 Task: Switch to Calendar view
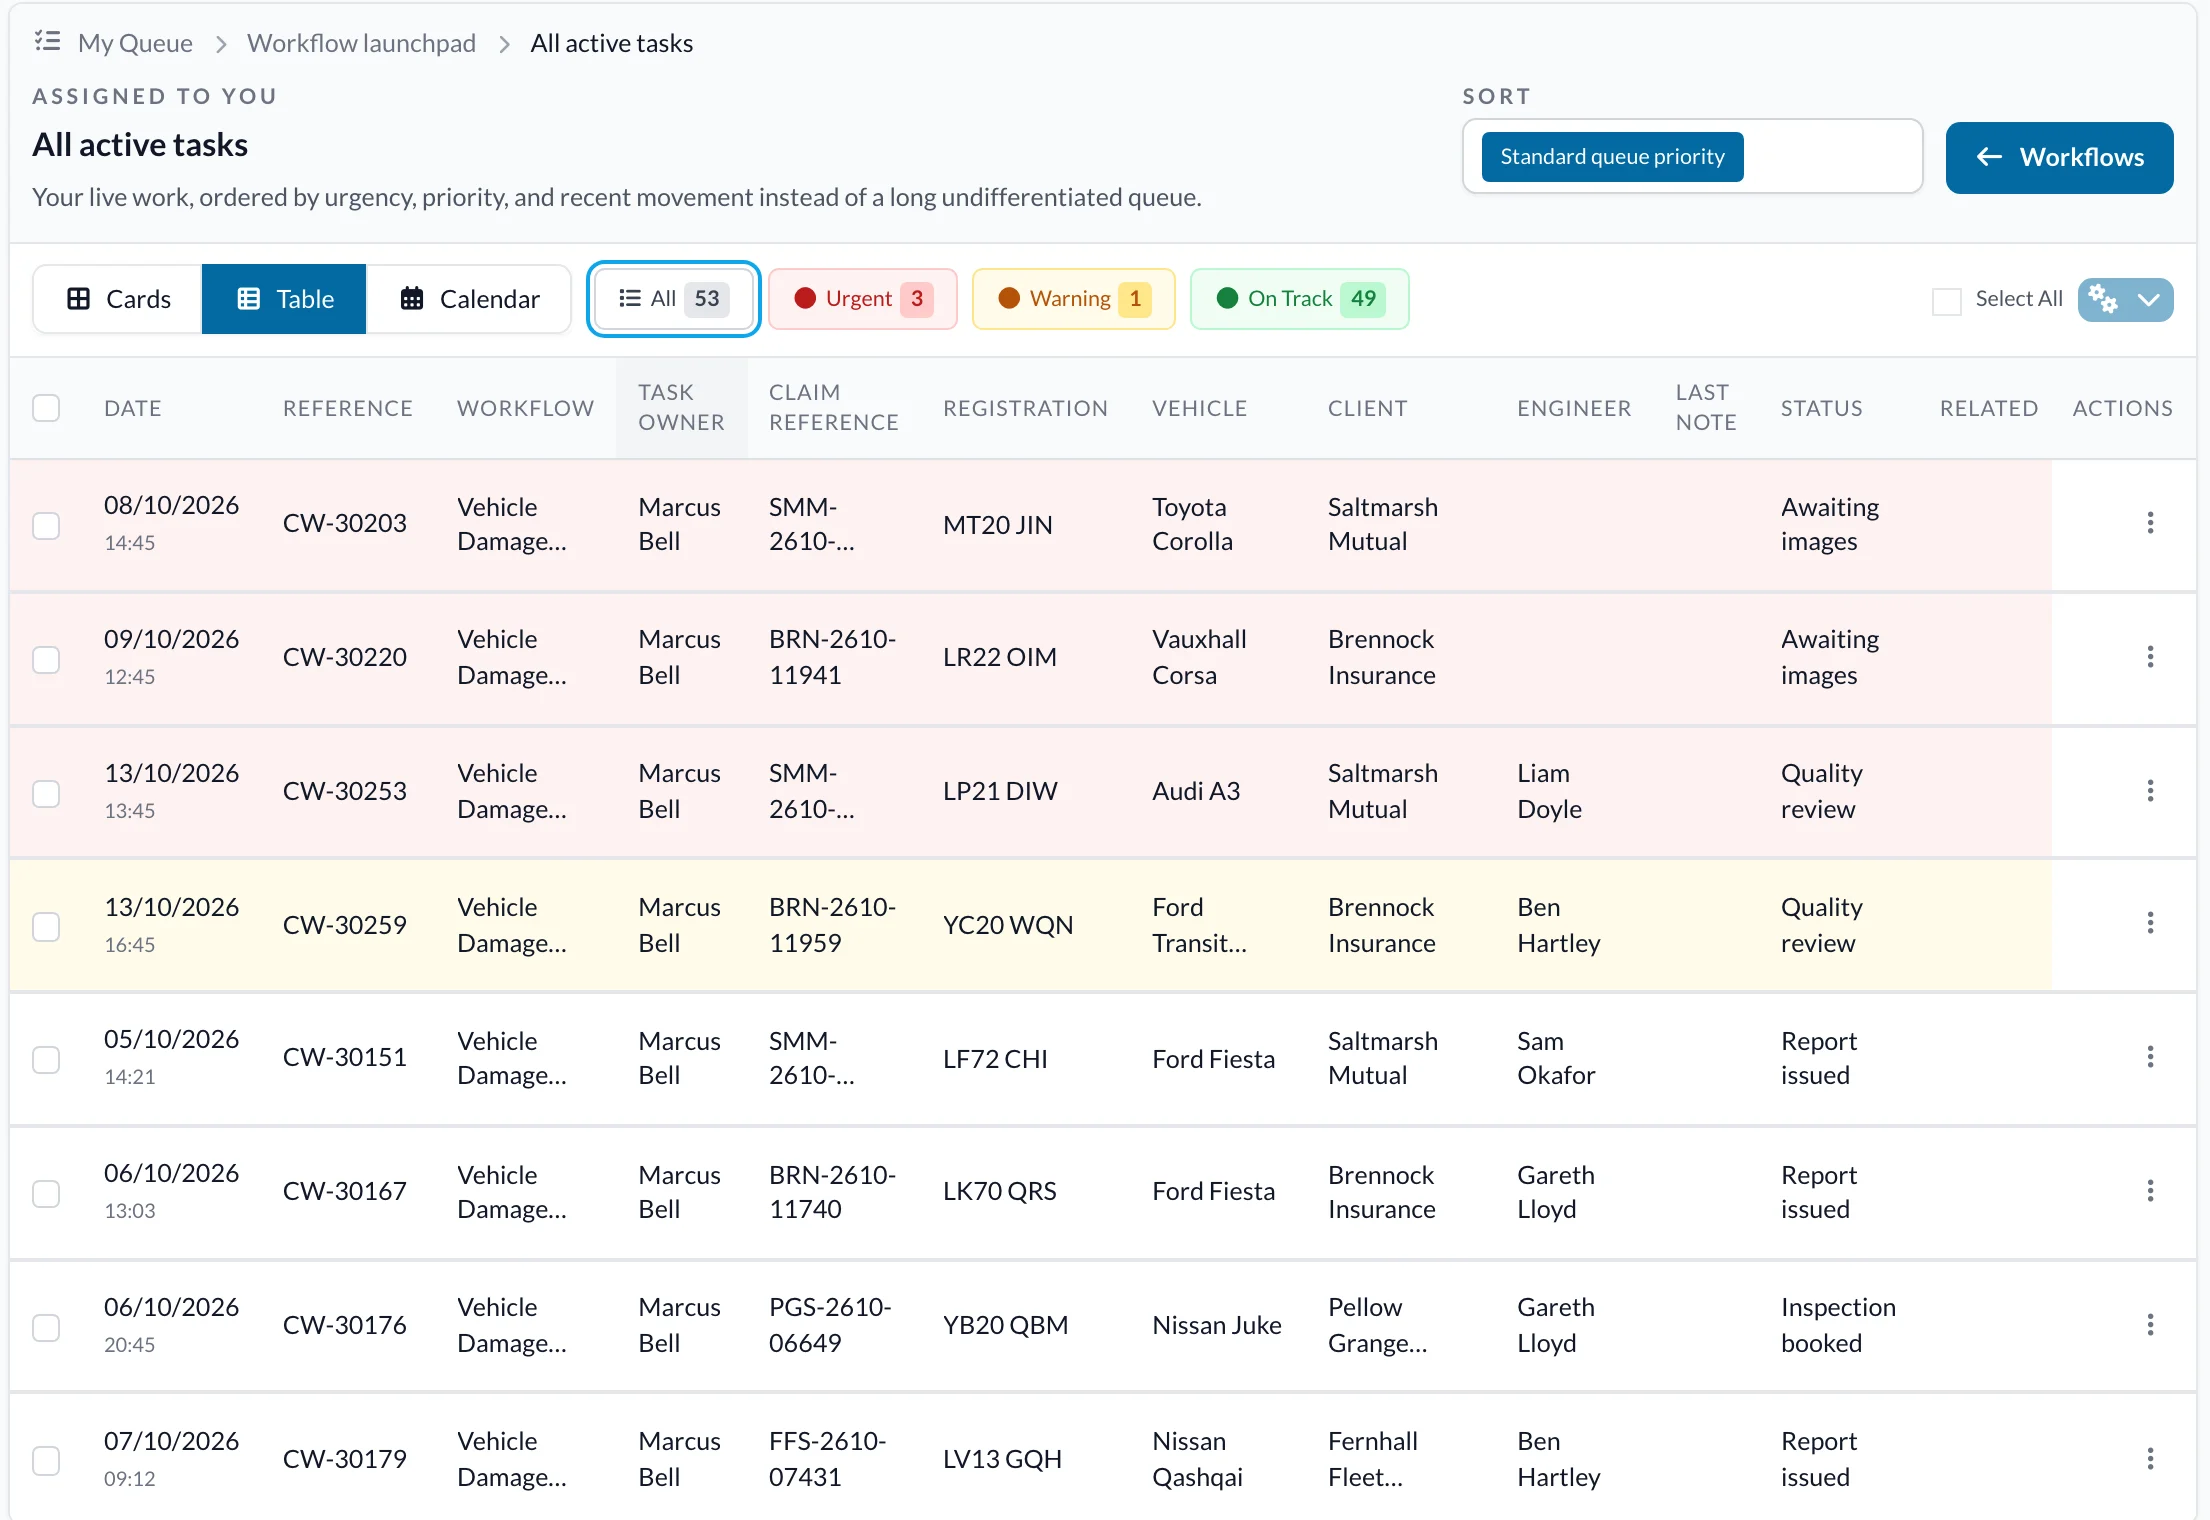point(468,299)
